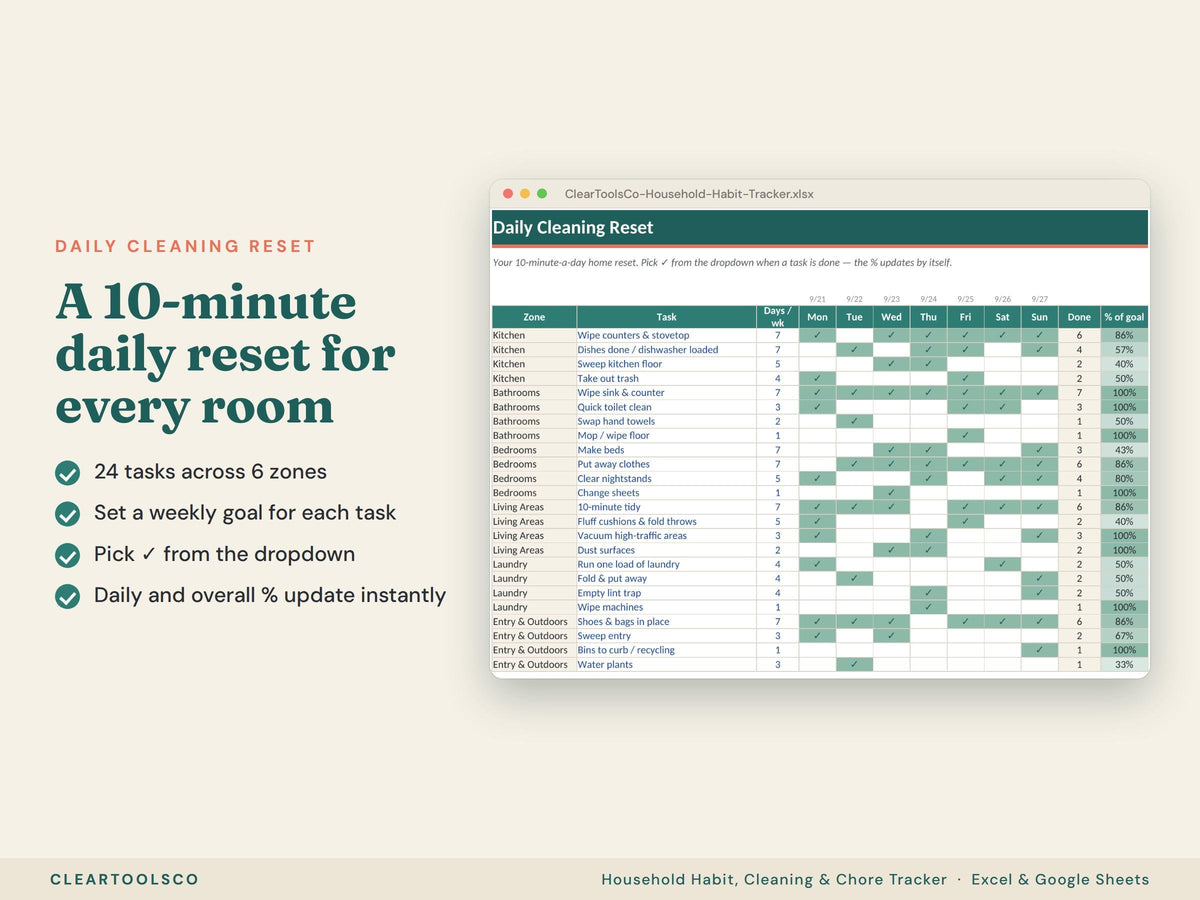The image size is (1200, 900).
Task: Select the 'Wipe sink & counter' task link
Action: tap(620, 393)
